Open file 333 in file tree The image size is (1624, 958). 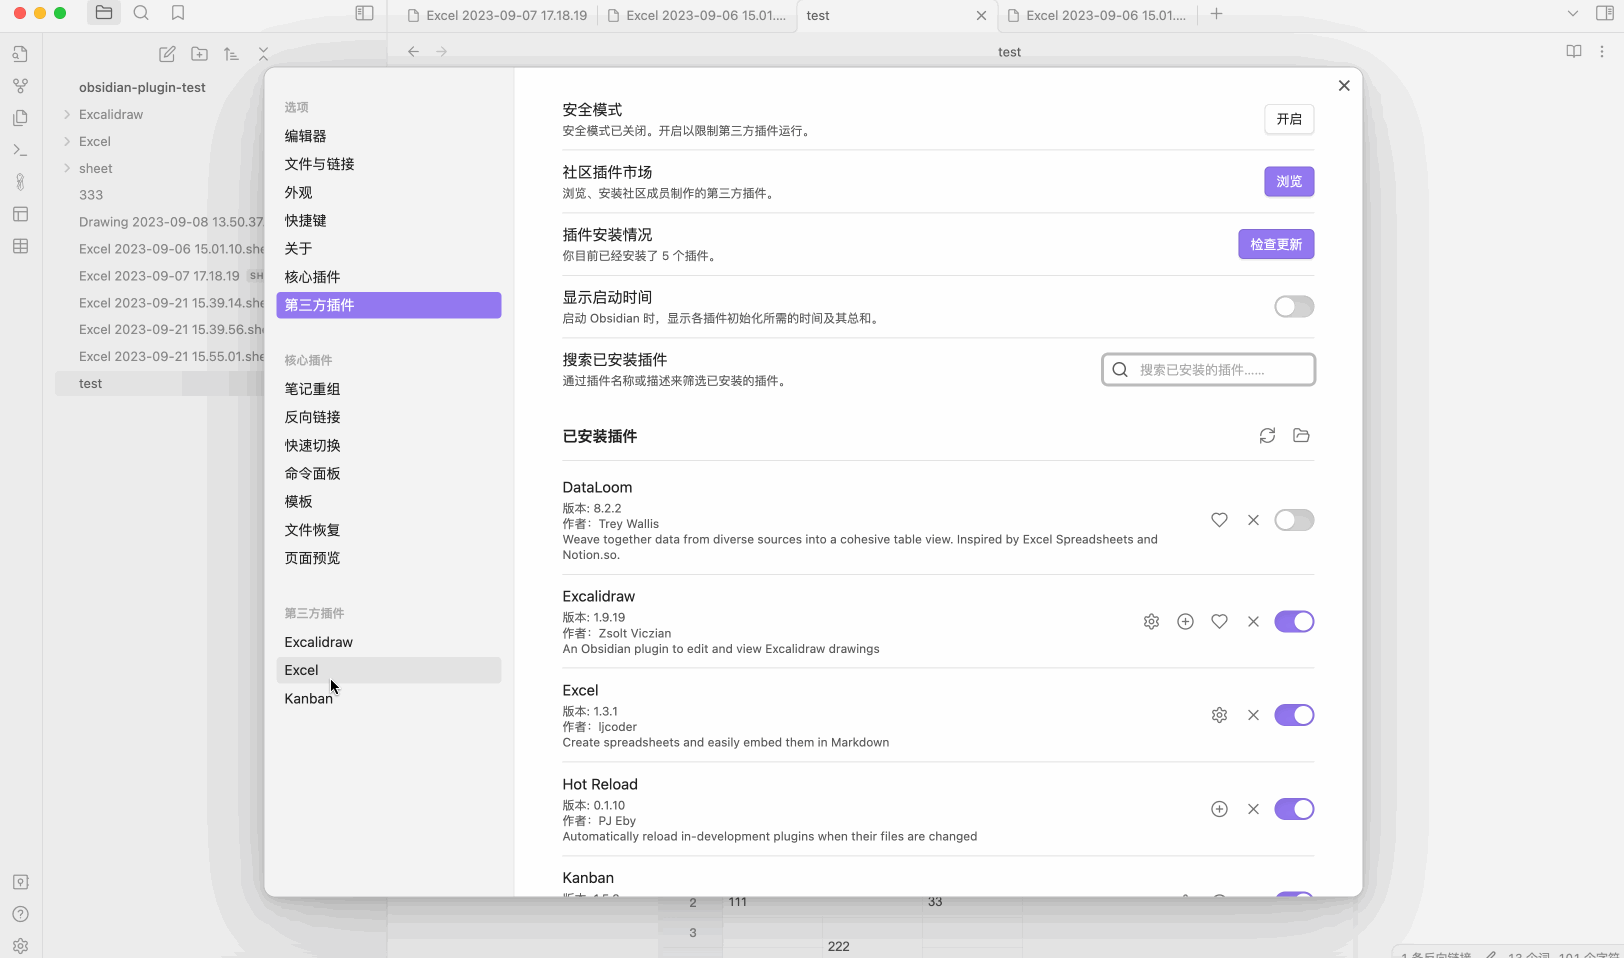pyautogui.click(x=91, y=195)
